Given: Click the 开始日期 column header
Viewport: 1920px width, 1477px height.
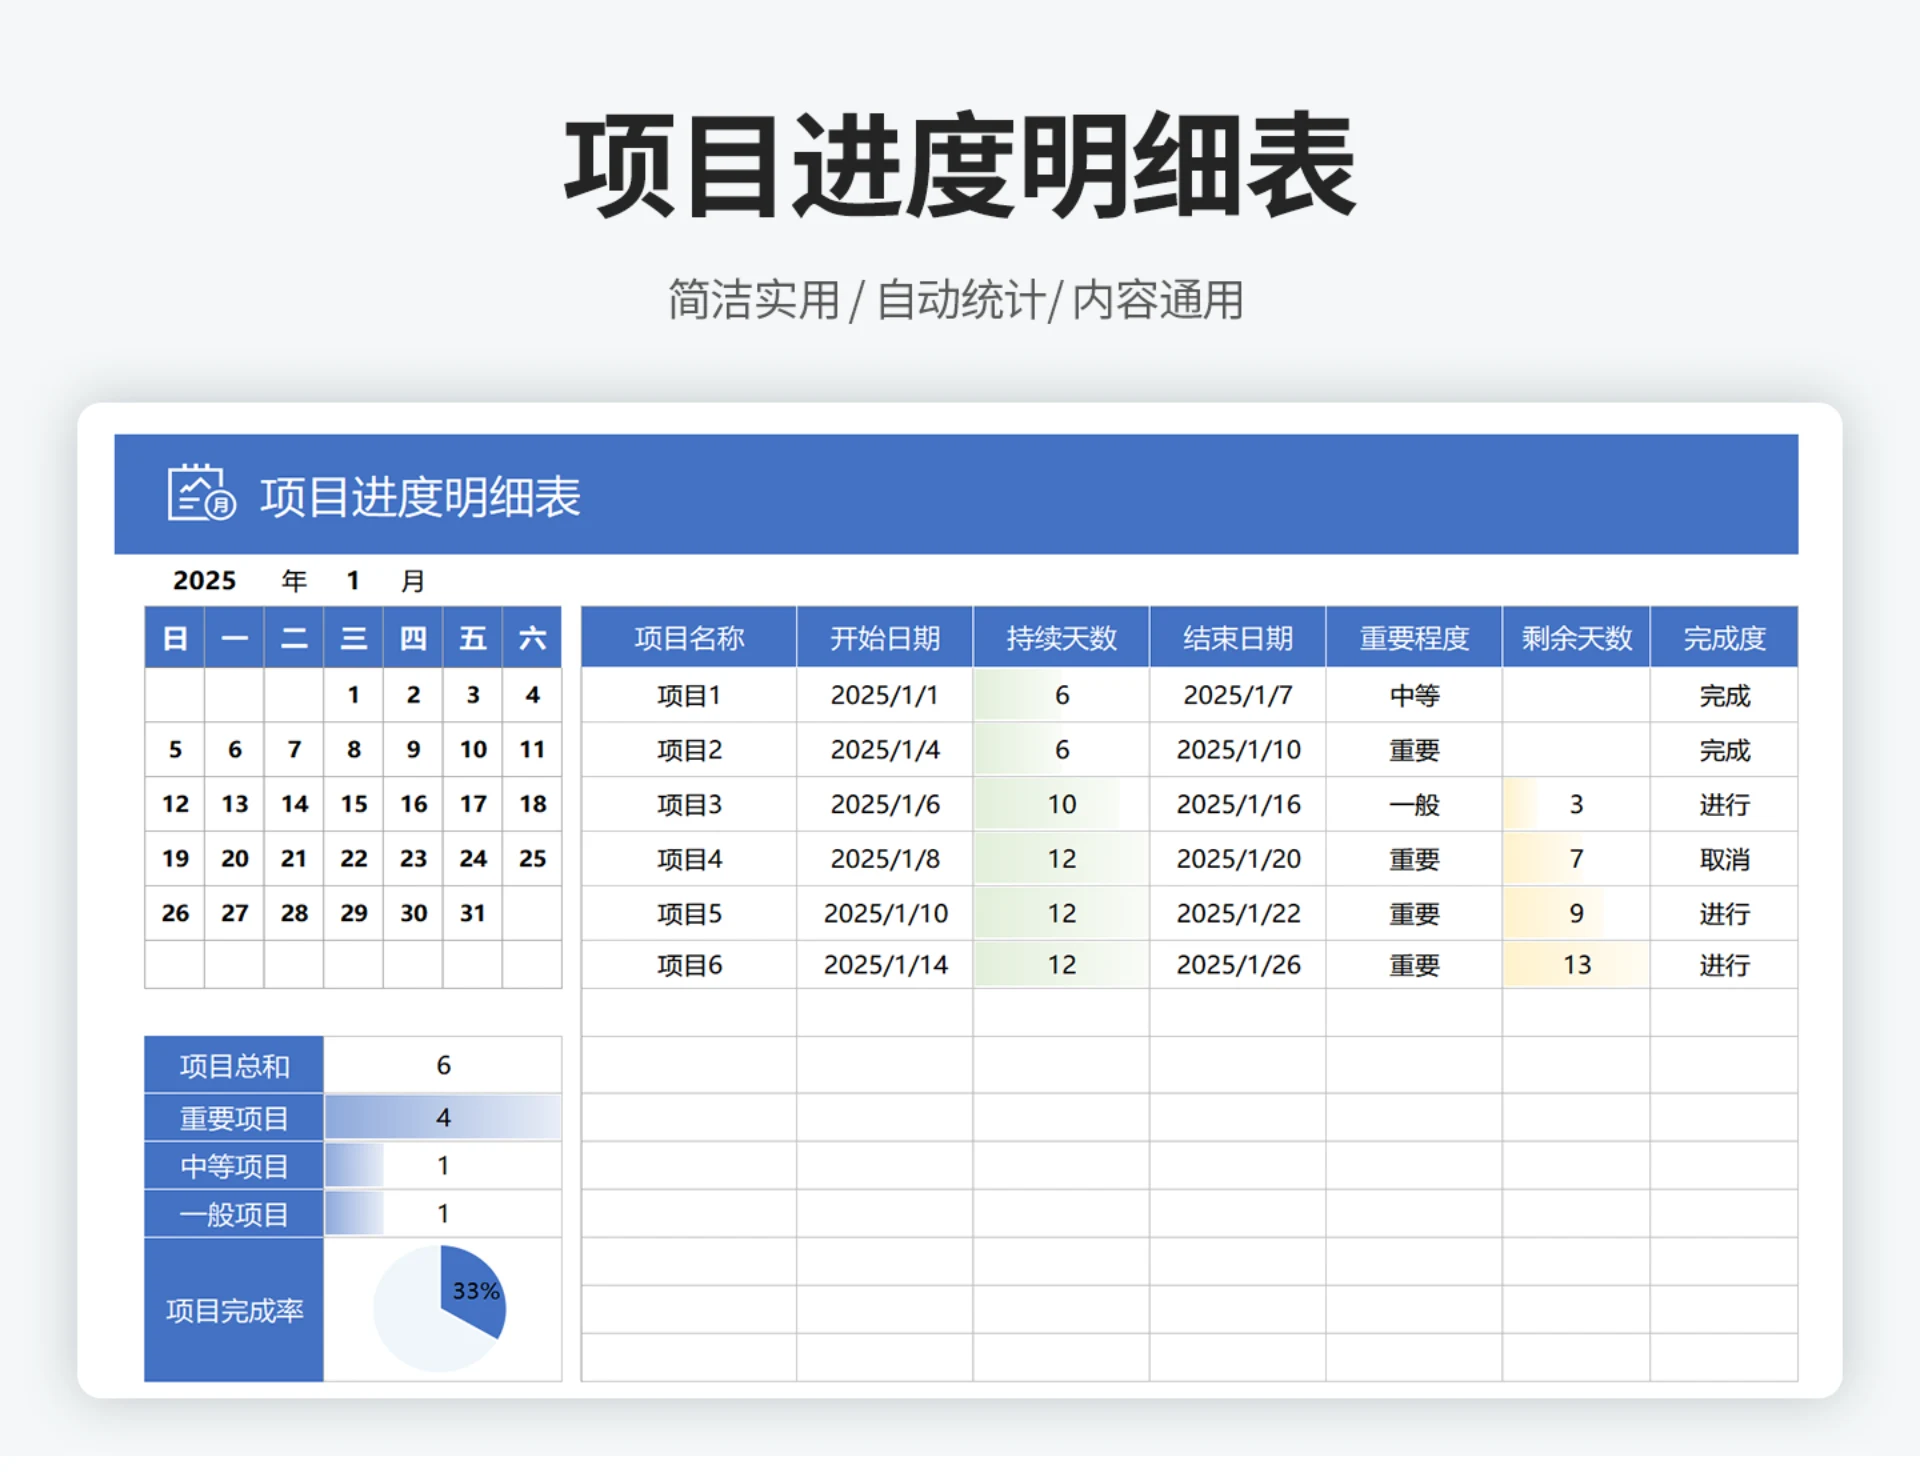Looking at the screenshot, I should pyautogui.click(x=883, y=637).
